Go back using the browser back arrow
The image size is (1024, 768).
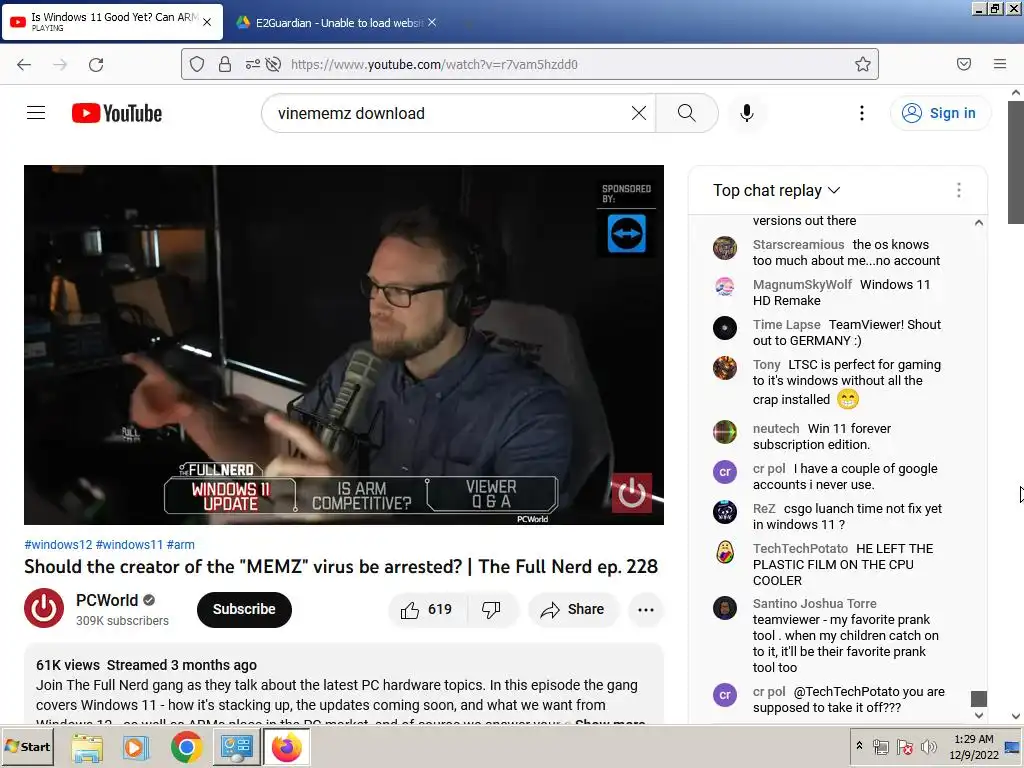[24, 64]
